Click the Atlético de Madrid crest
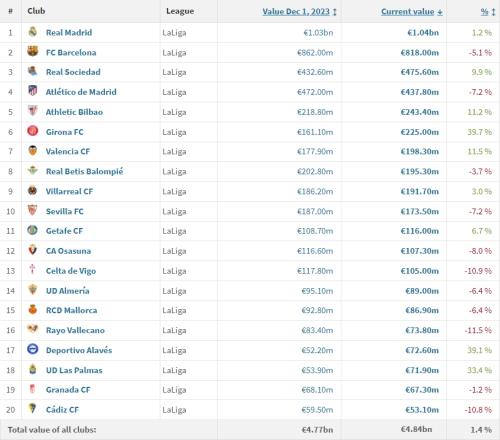This screenshot has height=440, width=500. click(33, 91)
